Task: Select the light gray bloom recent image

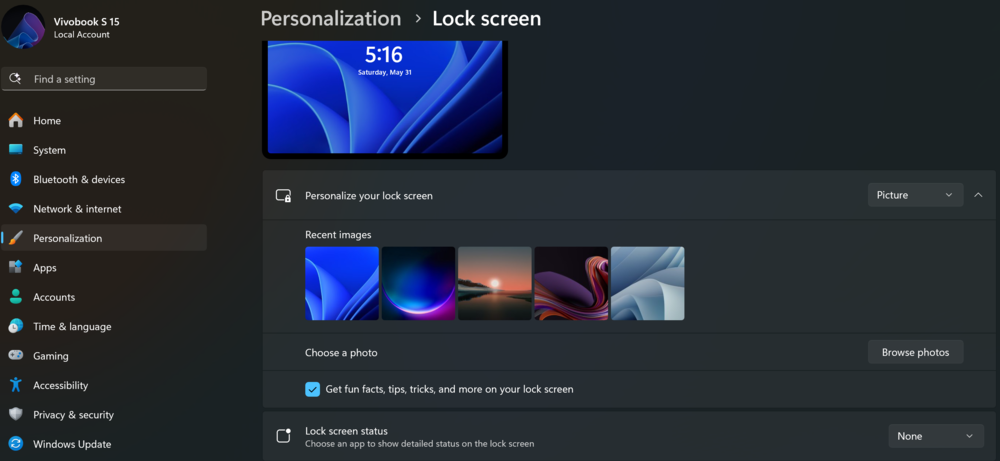Action: point(648,283)
